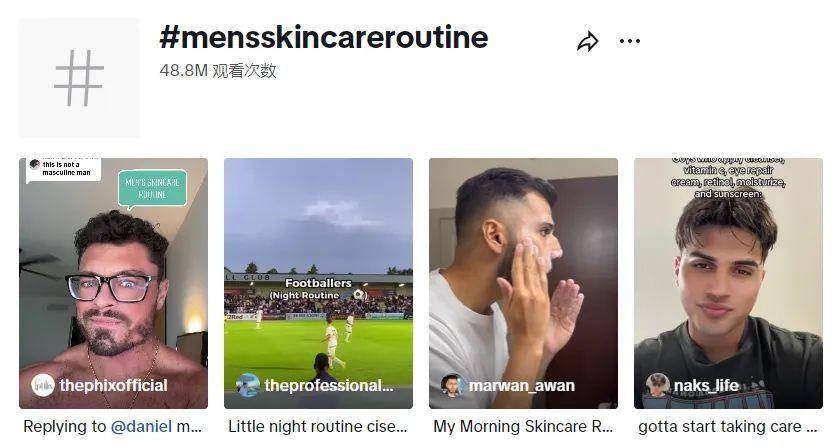
Task: Click the #mensskincareroutine title
Action: click(324, 37)
